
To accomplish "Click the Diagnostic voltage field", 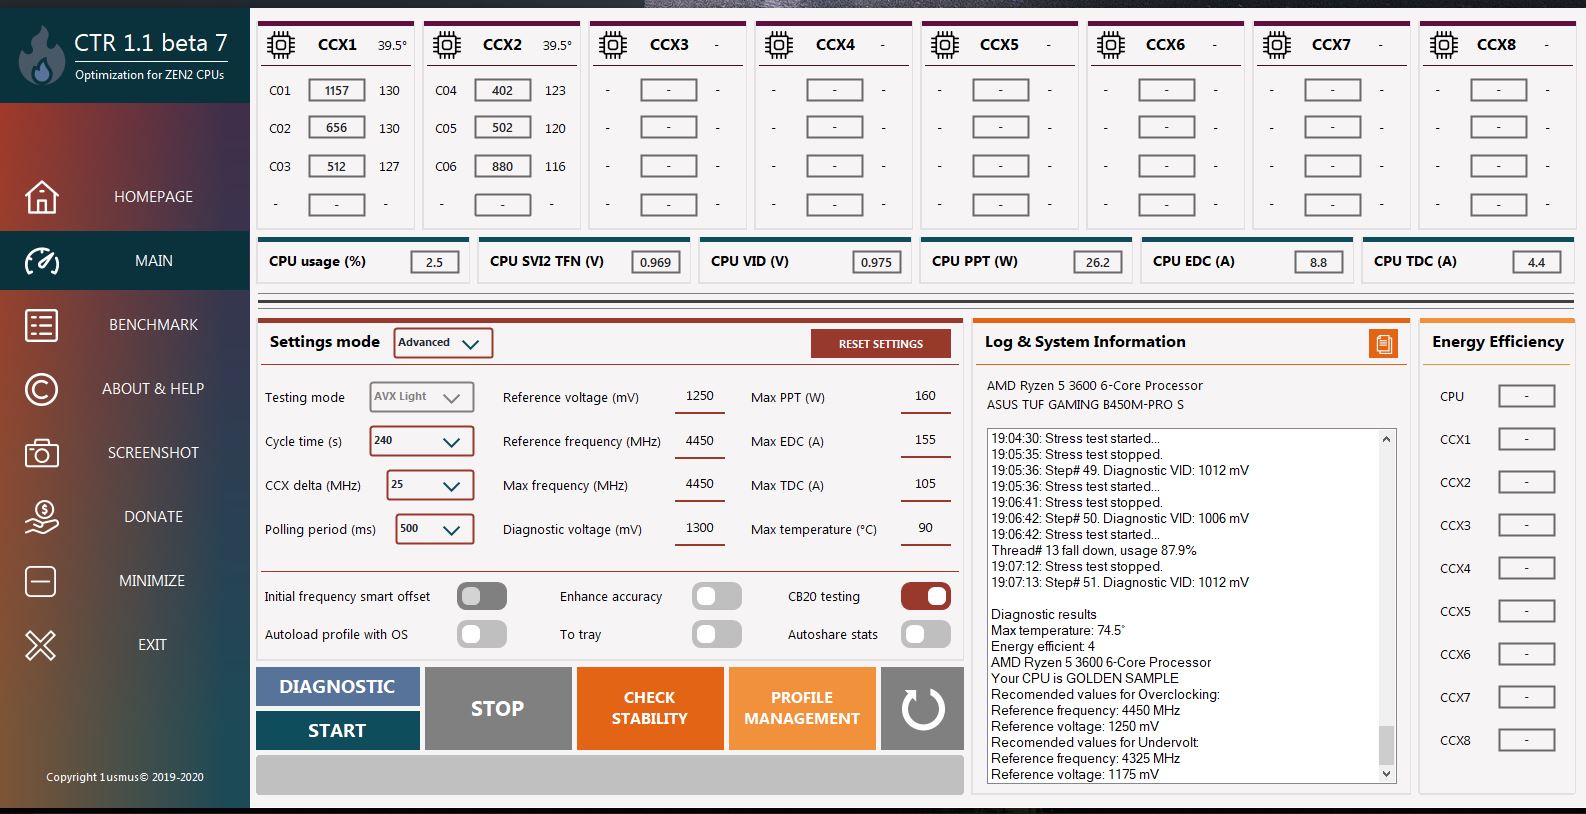I will [x=700, y=529].
